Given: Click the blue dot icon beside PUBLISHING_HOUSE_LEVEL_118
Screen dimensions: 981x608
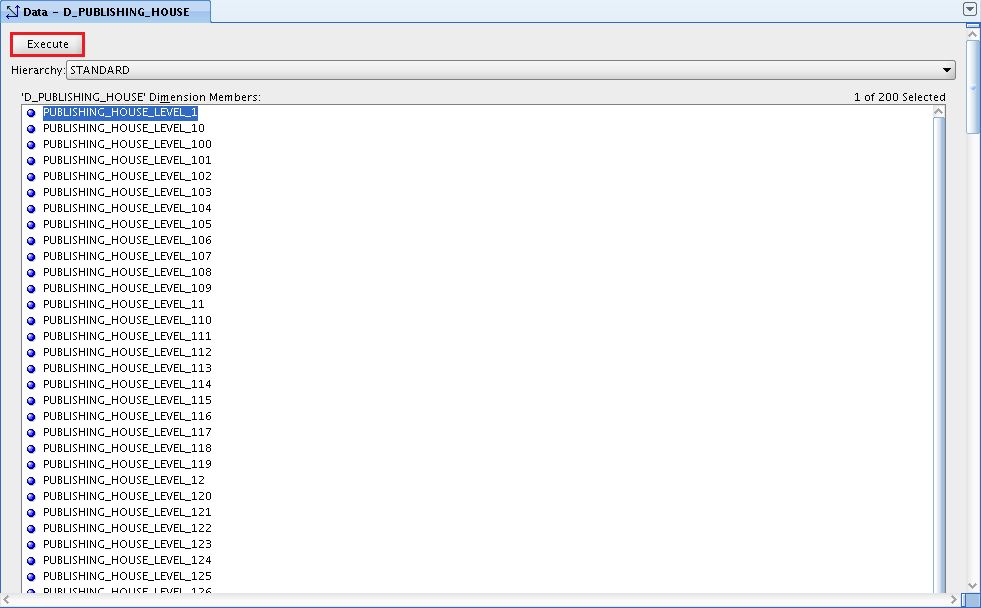Looking at the screenshot, I should 31,448.
